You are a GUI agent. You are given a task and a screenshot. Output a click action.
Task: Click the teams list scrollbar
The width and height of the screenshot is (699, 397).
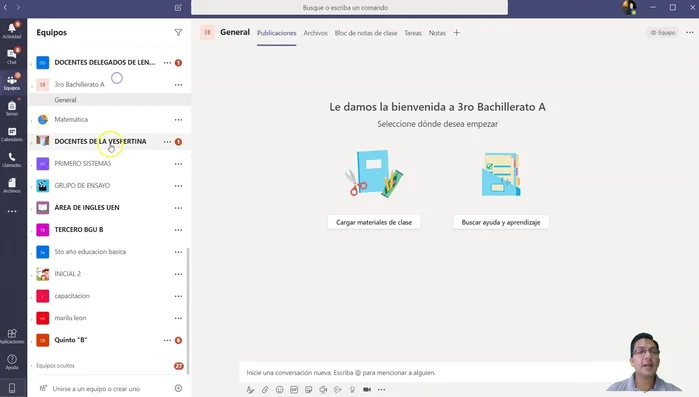188,311
